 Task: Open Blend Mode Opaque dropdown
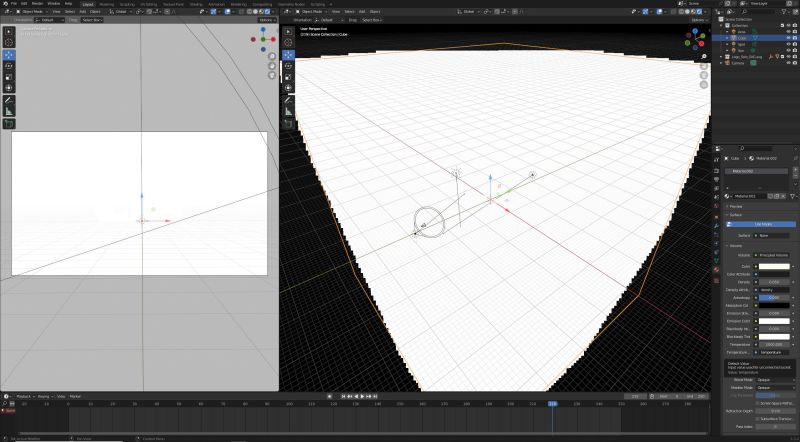coord(774,380)
